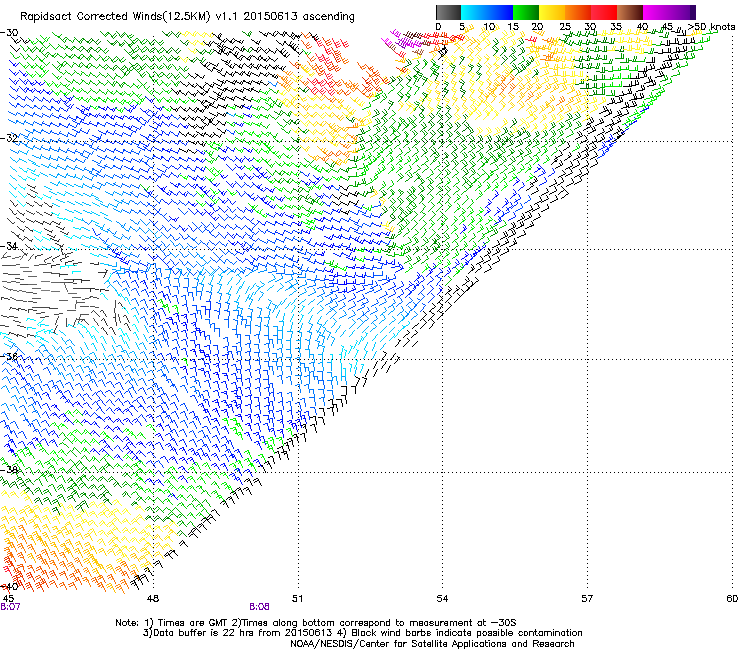Pick the brown 35–40 knots legend segment
The height and width of the screenshot is (650, 740).
(x=630, y=12)
